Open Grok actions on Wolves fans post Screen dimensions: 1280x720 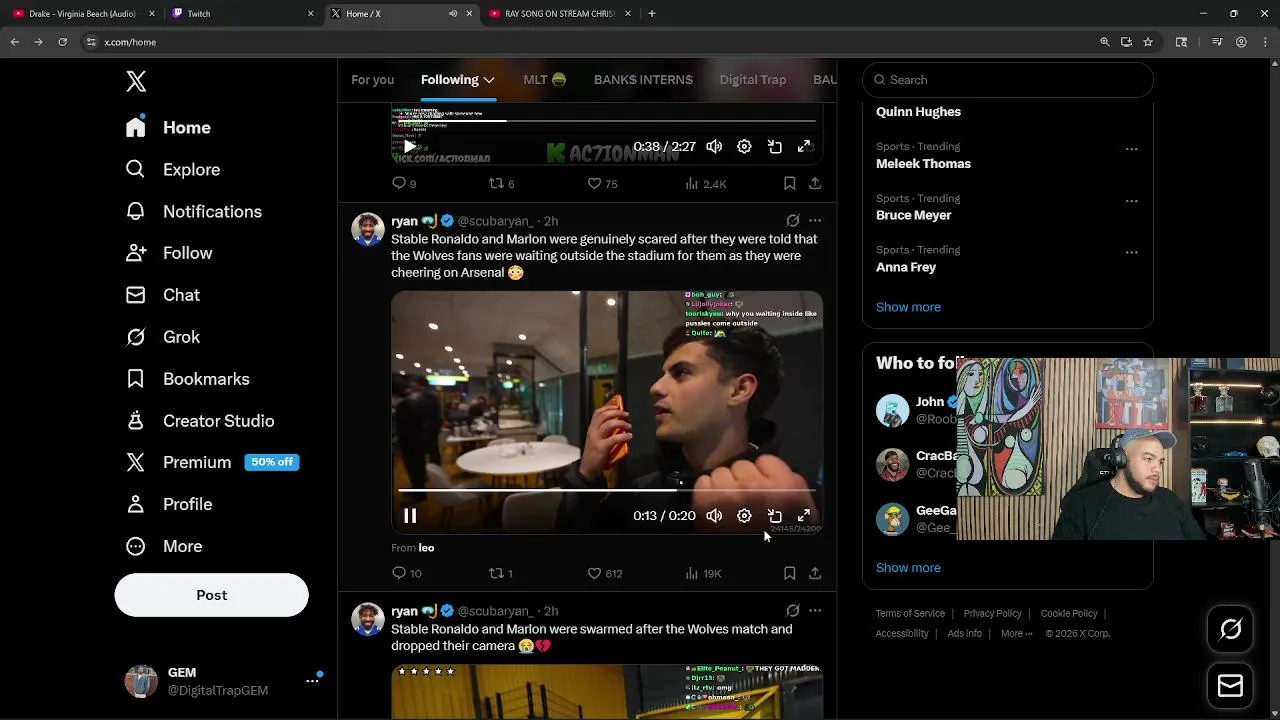pyautogui.click(x=793, y=221)
